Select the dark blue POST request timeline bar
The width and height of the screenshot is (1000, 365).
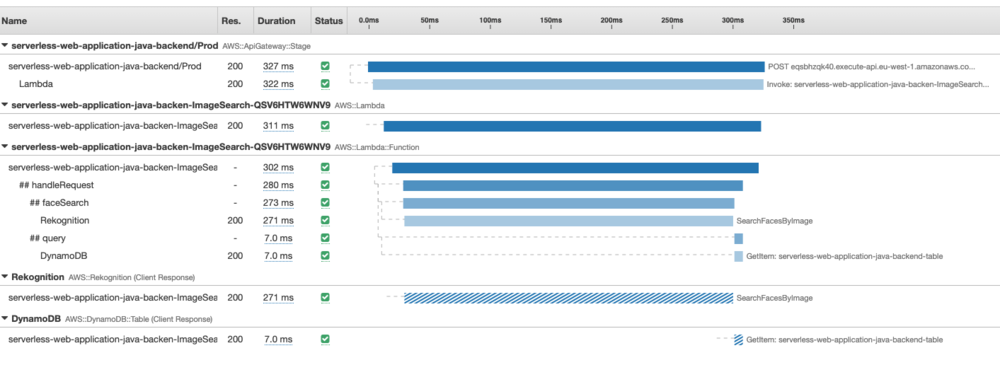tap(566, 66)
